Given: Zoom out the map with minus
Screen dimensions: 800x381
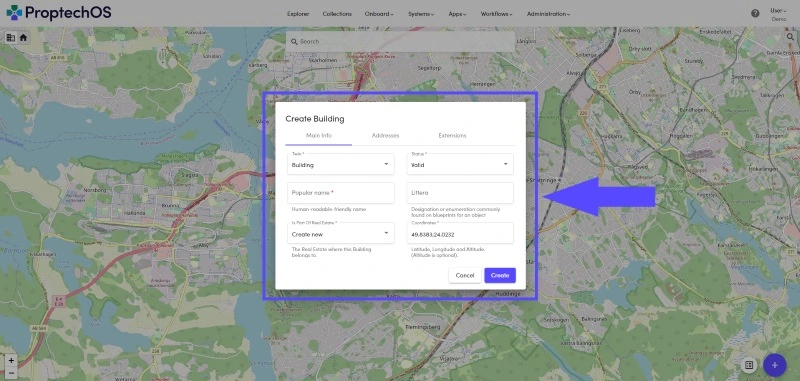Looking at the screenshot, I should click(11, 372).
